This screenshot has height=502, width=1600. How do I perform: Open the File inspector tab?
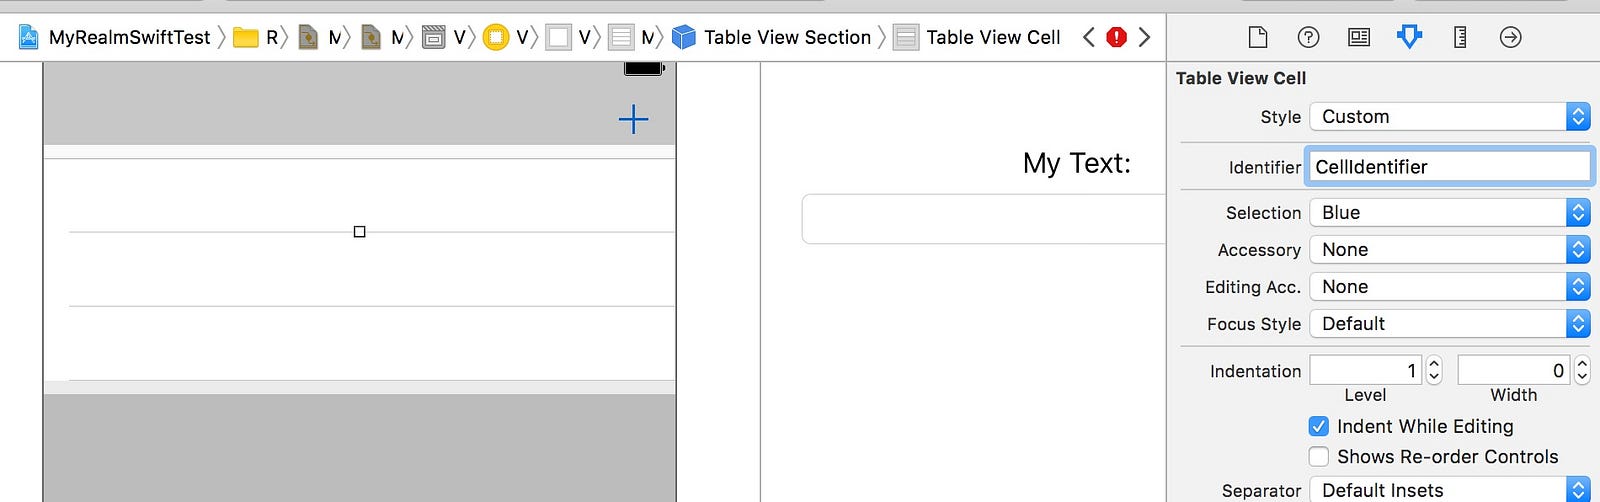click(1258, 37)
